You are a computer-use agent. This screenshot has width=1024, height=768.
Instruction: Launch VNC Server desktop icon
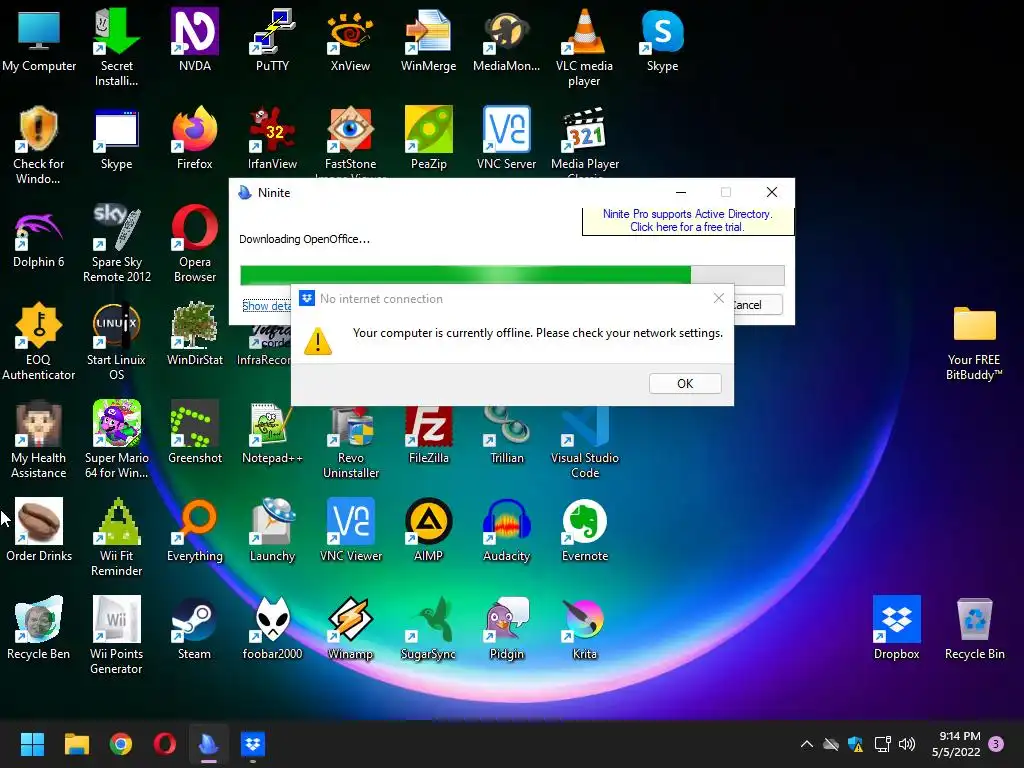pos(506,139)
